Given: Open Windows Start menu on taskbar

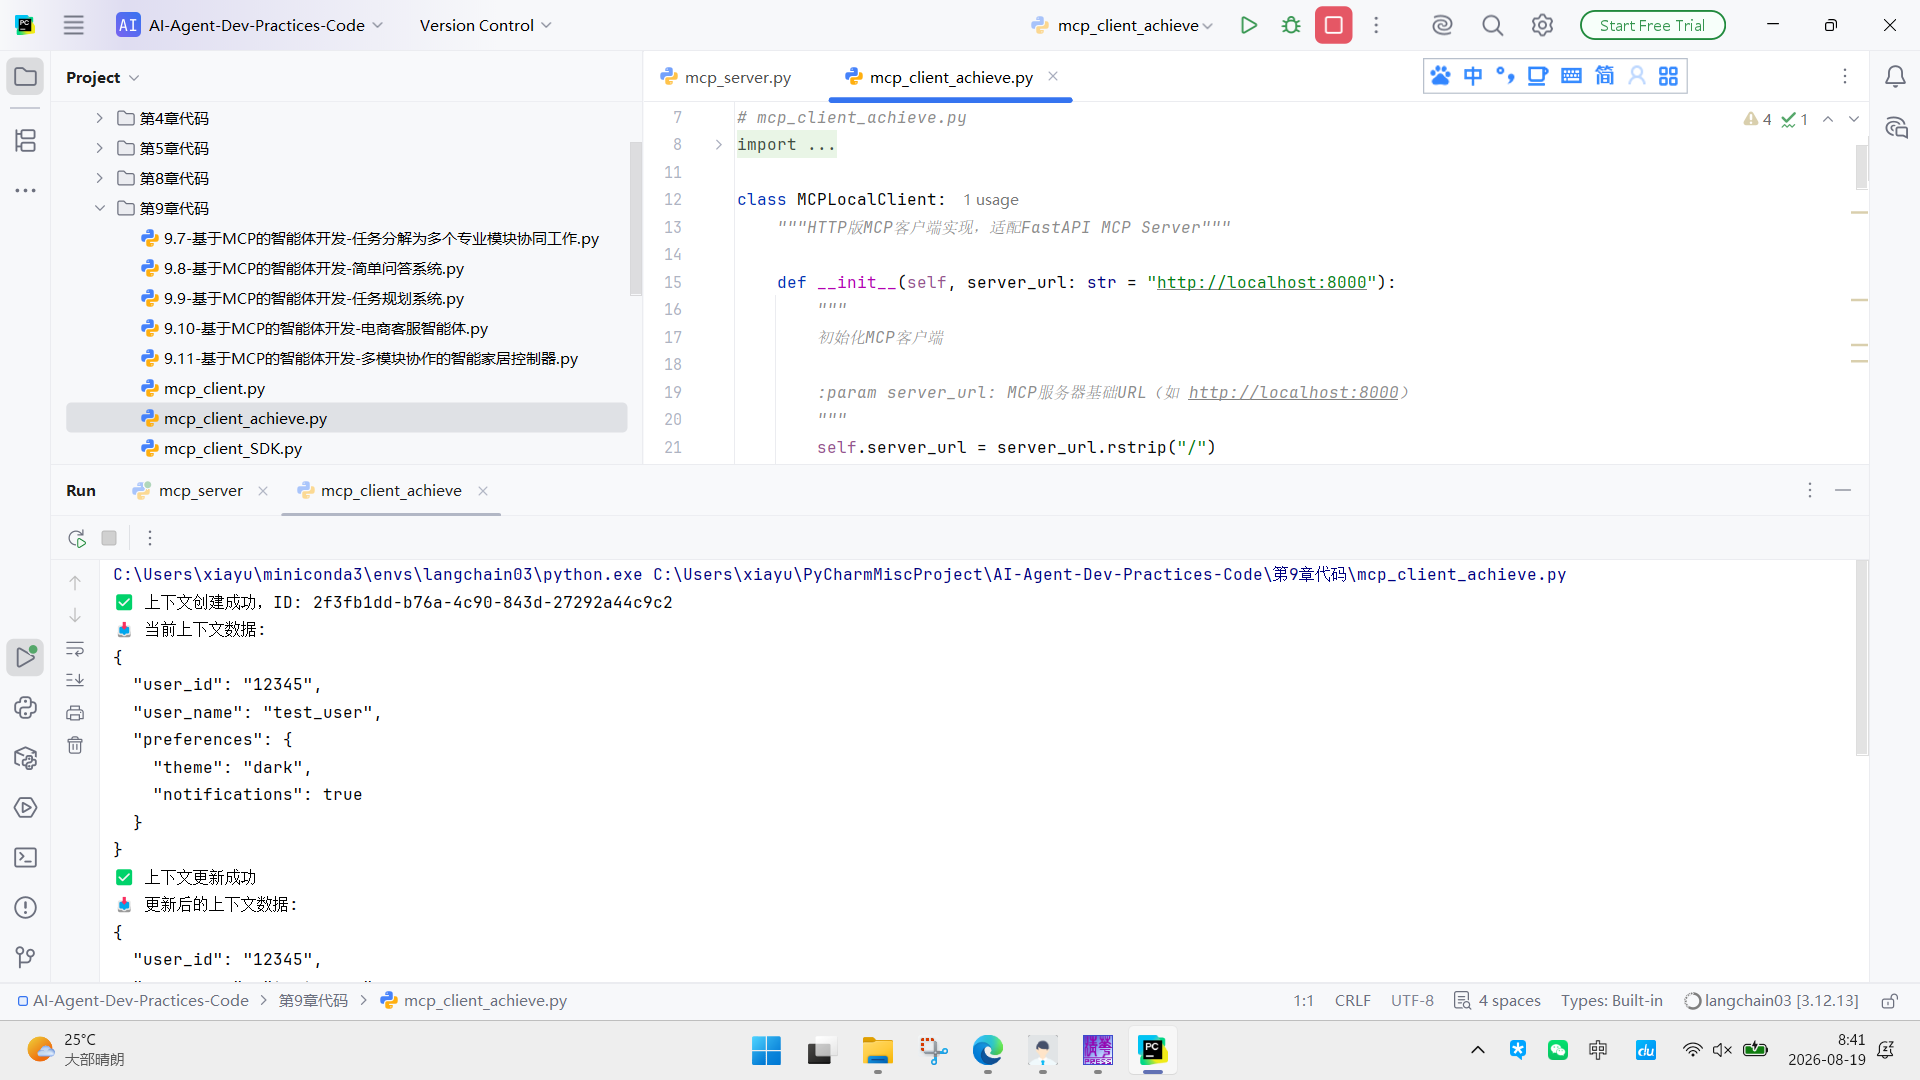Looking at the screenshot, I should point(766,1051).
